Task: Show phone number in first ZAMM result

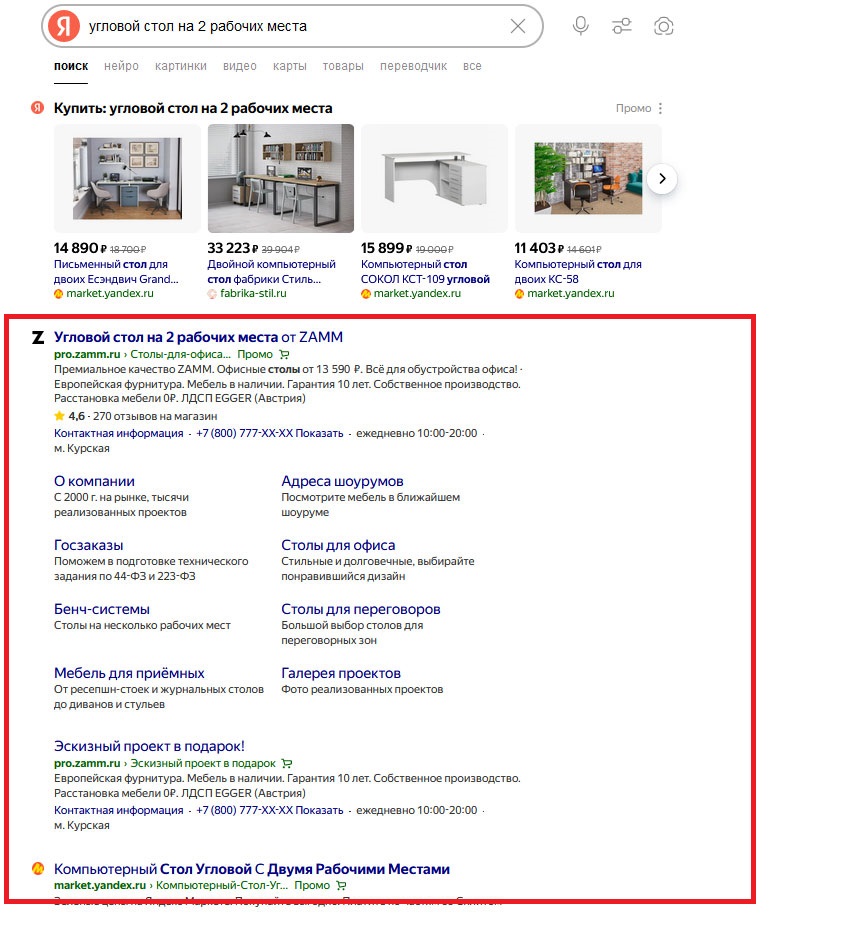Action: [x=319, y=434]
